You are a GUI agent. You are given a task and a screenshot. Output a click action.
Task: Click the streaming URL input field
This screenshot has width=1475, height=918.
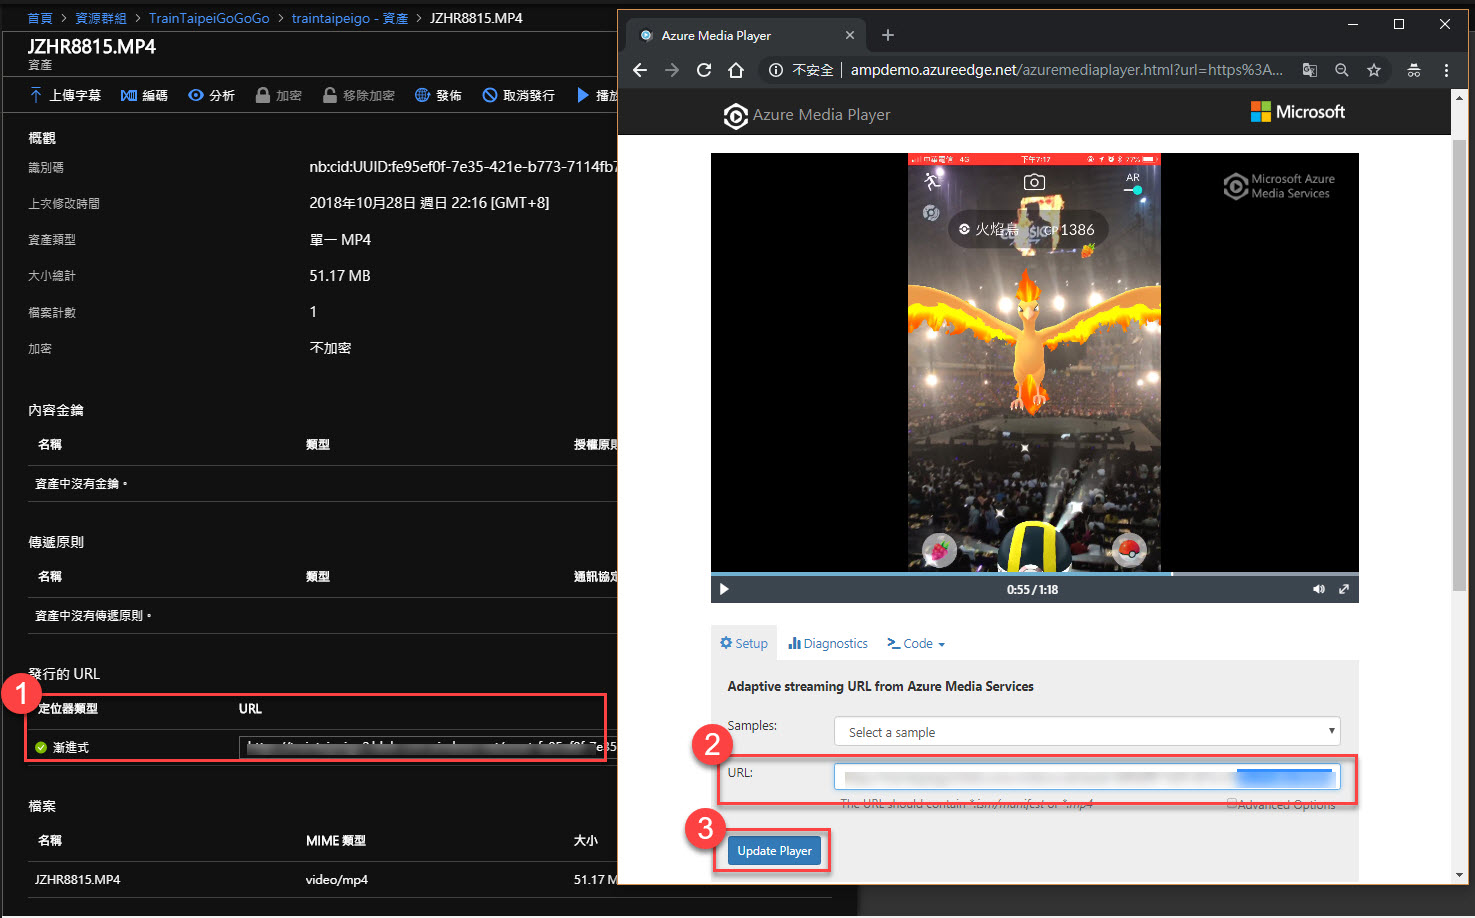[1087, 777]
